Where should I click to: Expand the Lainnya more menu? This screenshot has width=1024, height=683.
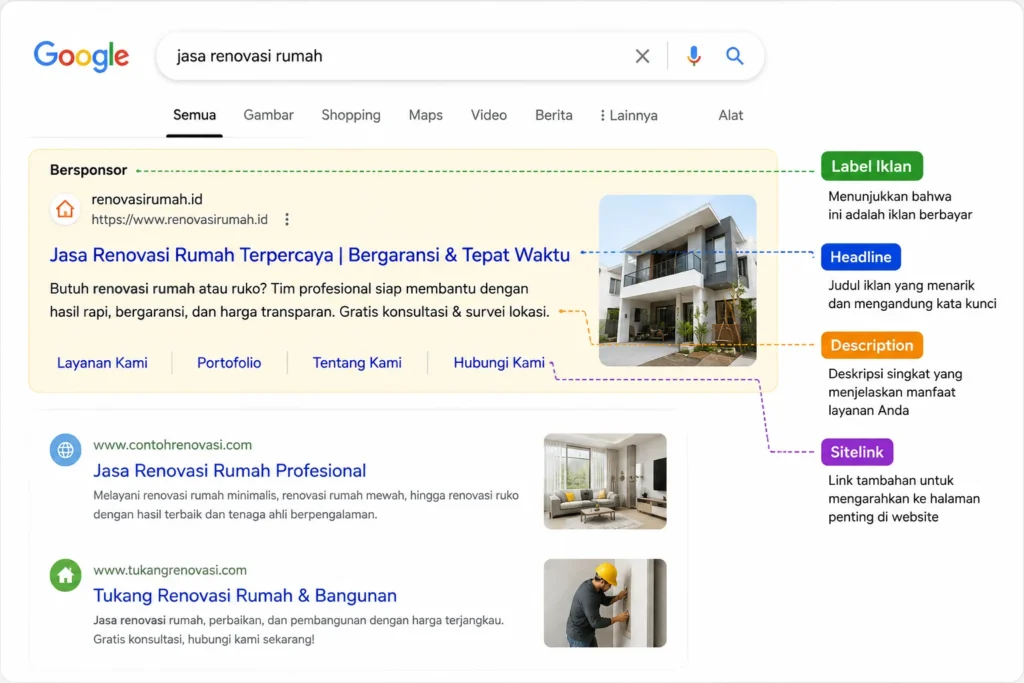628,116
